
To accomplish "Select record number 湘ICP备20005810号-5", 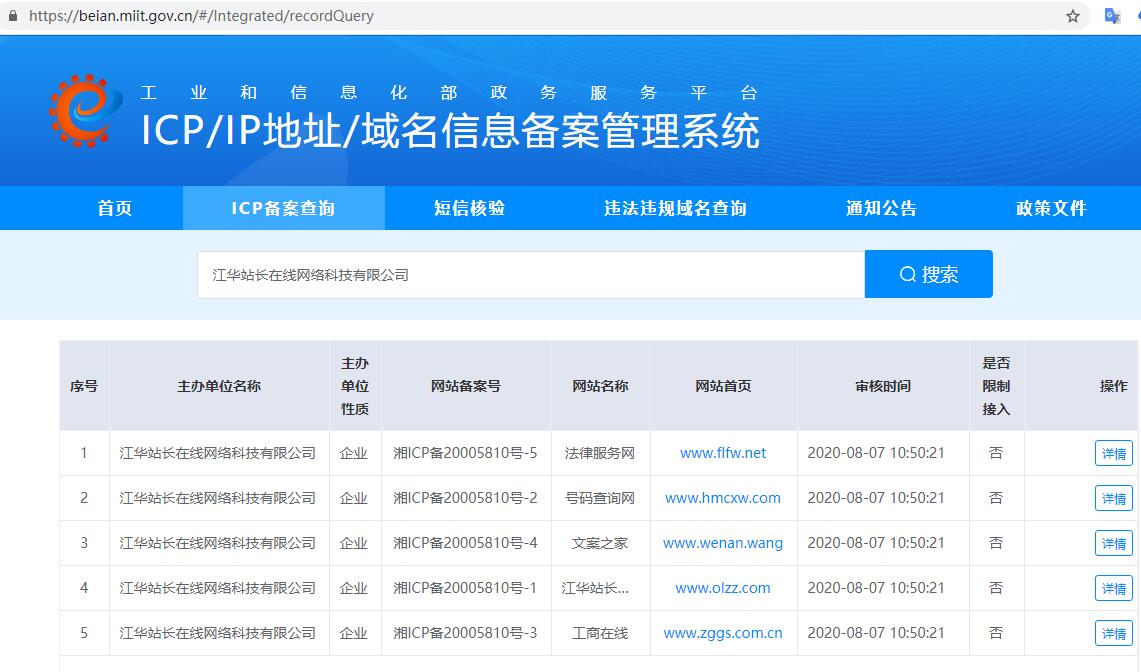I will tap(465, 453).
